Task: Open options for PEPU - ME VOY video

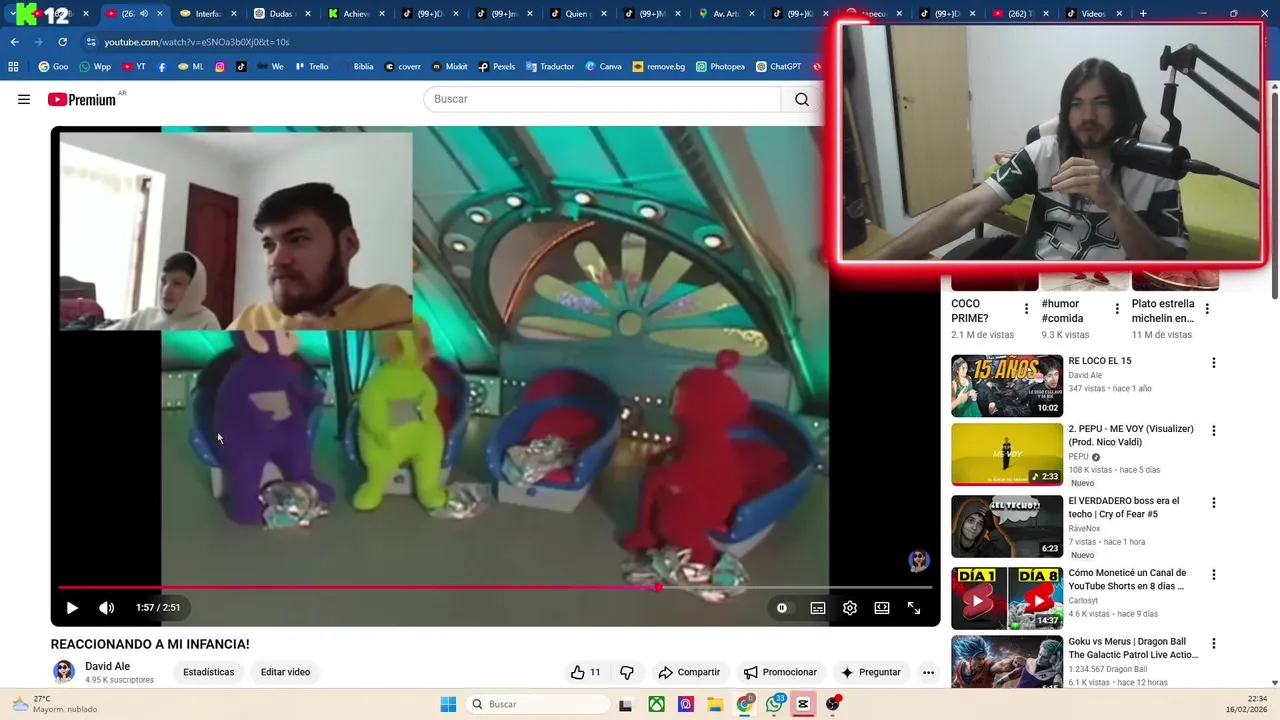Action: [x=1213, y=431]
